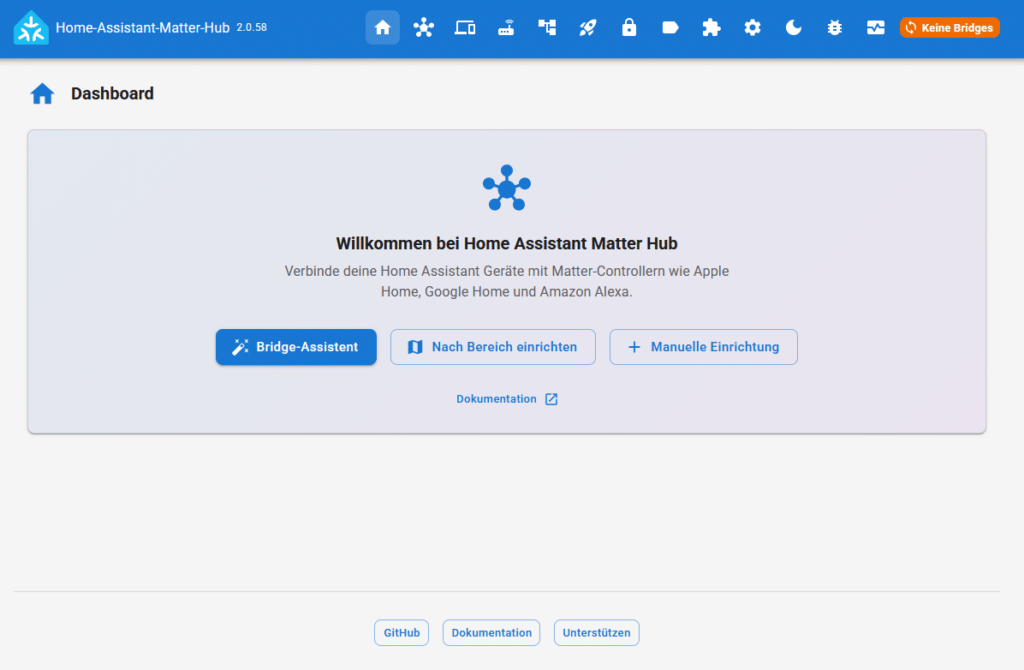This screenshot has width=1024, height=670.
Task: Click version number 2.0.58
Action: (x=251, y=27)
